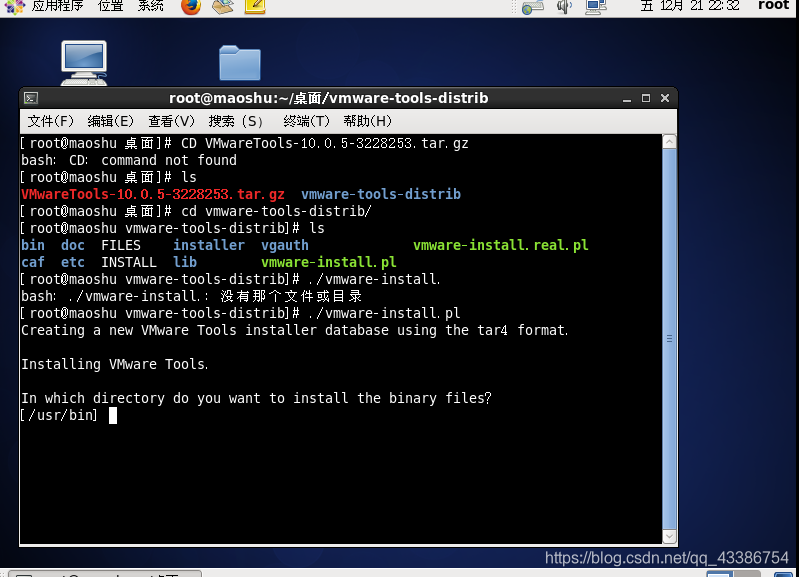Open the mail client launcher icon
The width and height of the screenshot is (799, 577).
[223, 6]
